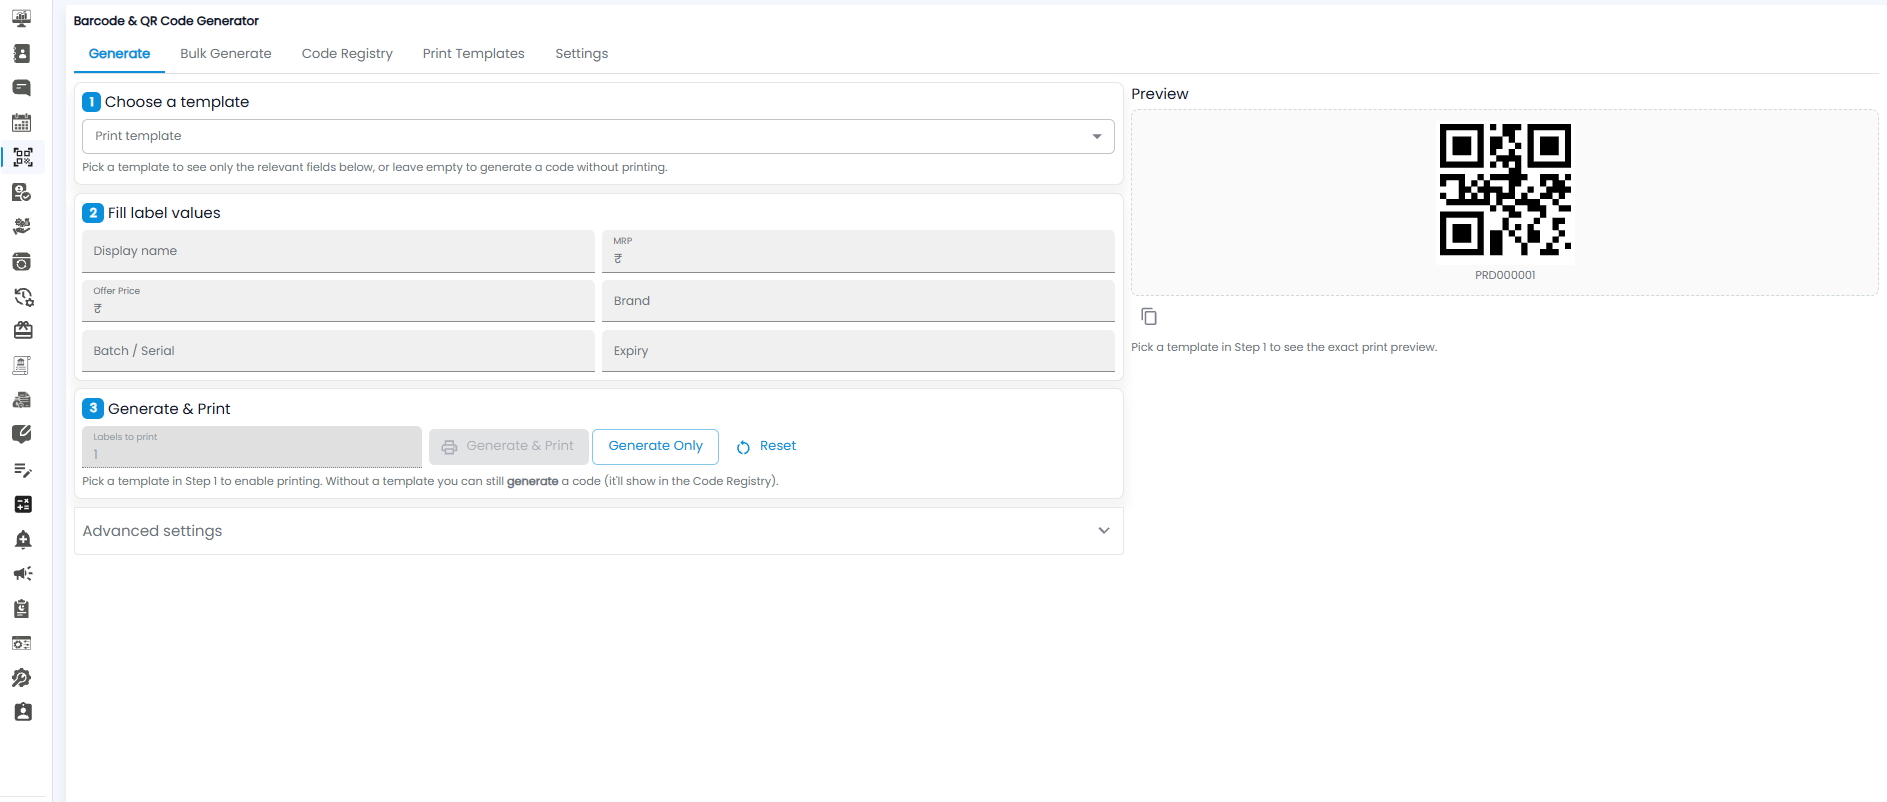This screenshot has width=1887, height=802.
Task: Click the Generate Only button
Action: (x=655, y=446)
